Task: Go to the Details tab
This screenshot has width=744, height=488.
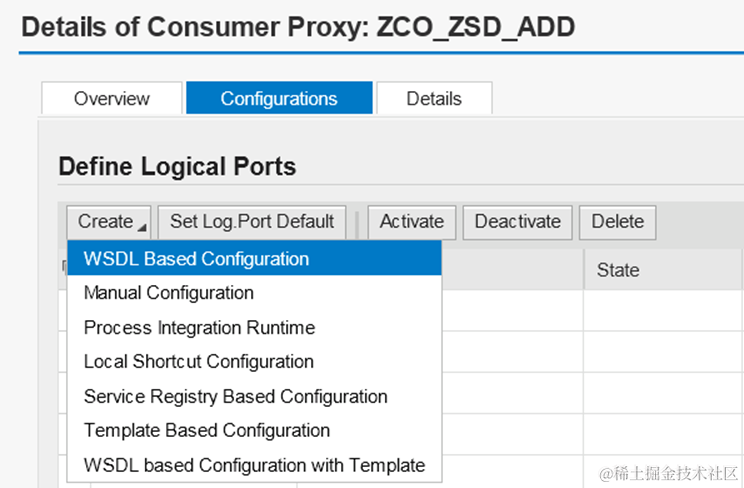Action: 434,98
